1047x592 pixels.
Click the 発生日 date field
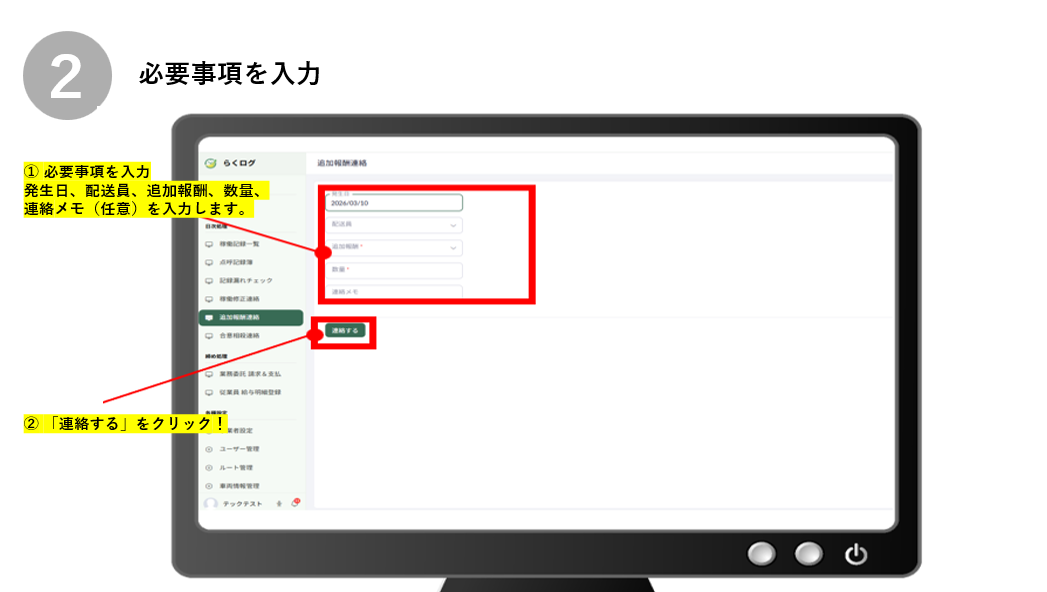pyautogui.click(x=394, y=203)
